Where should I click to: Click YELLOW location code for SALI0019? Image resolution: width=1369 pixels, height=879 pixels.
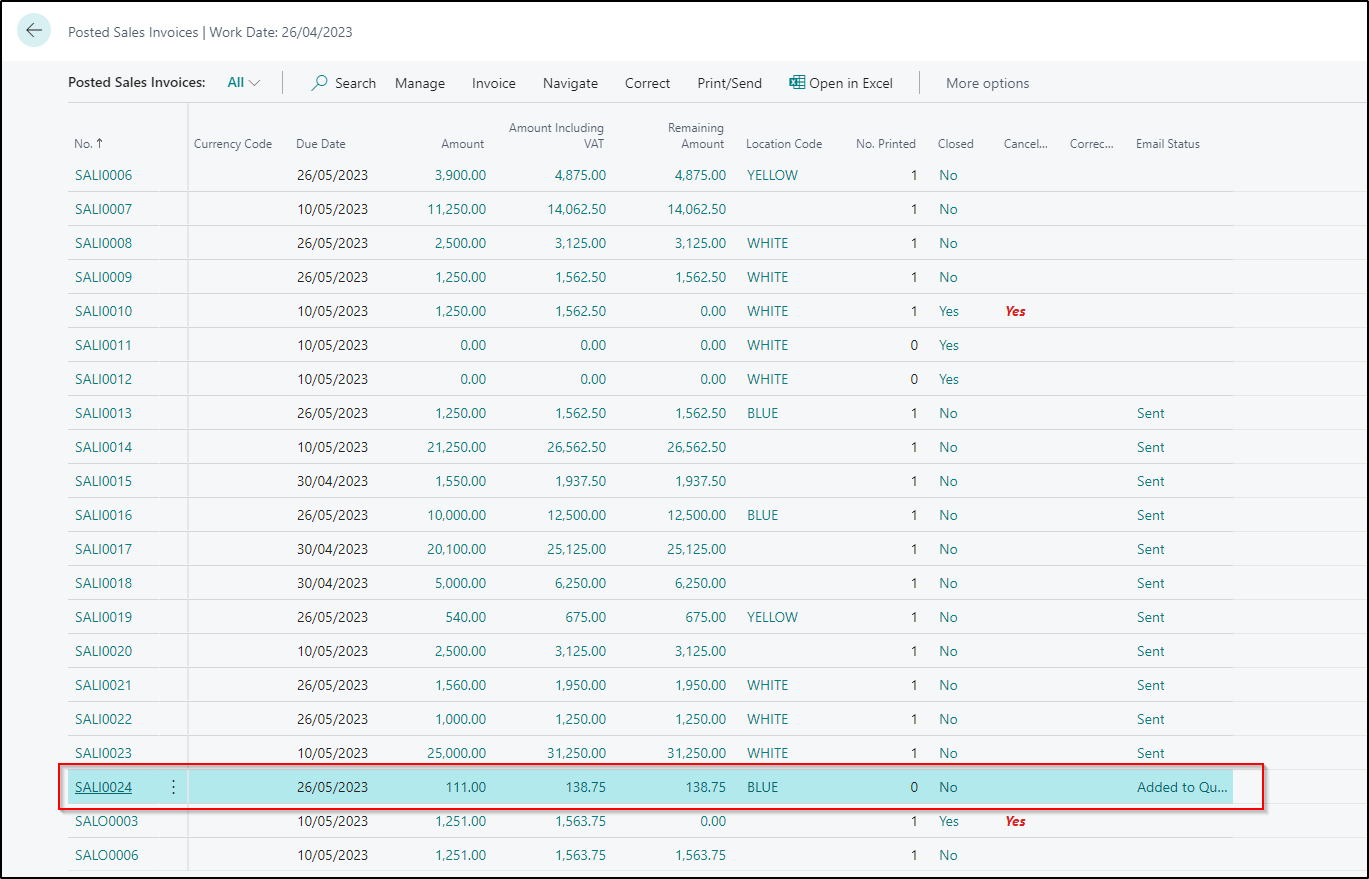(x=772, y=617)
